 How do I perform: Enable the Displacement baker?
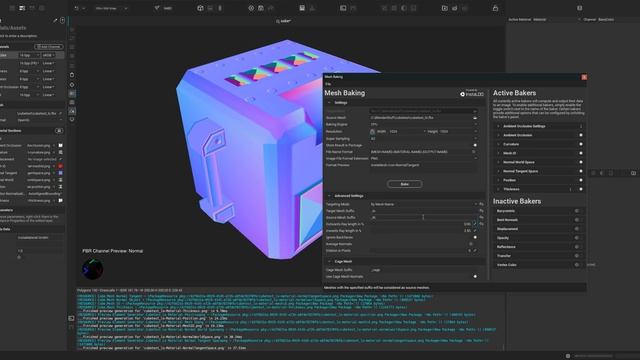[x=577, y=229]
